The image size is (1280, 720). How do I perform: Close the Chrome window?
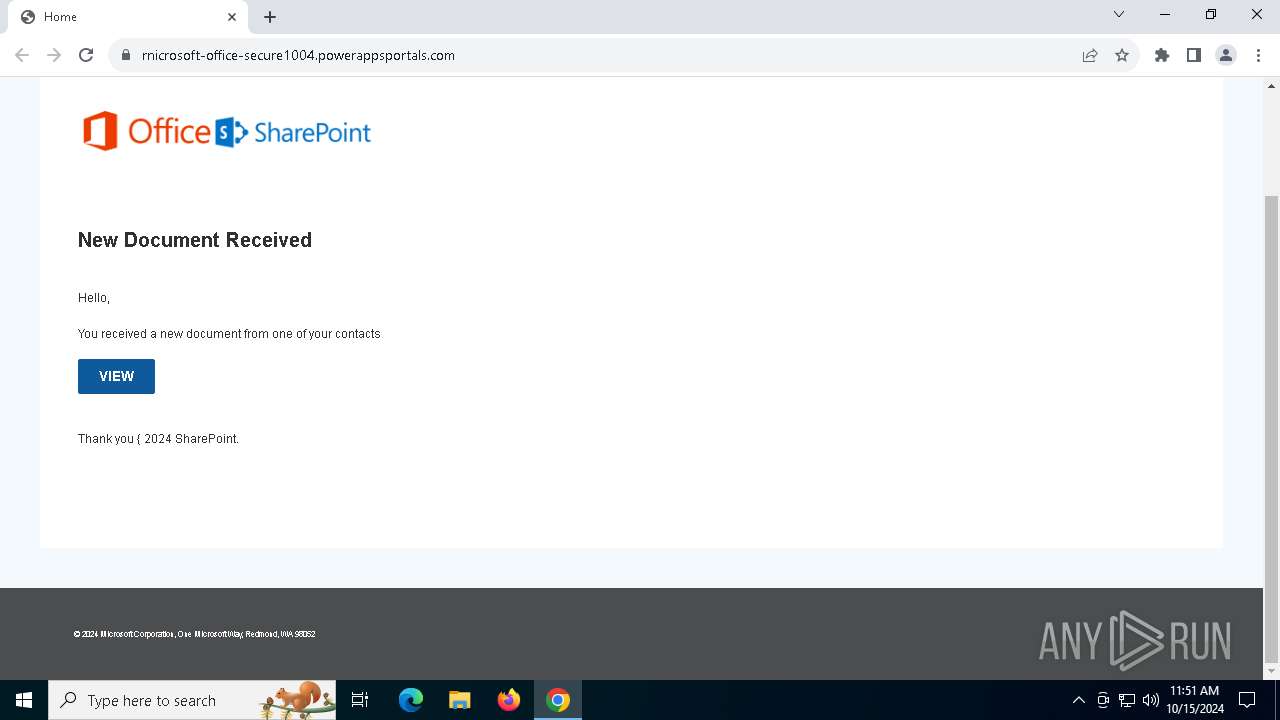pos(1257,15)
